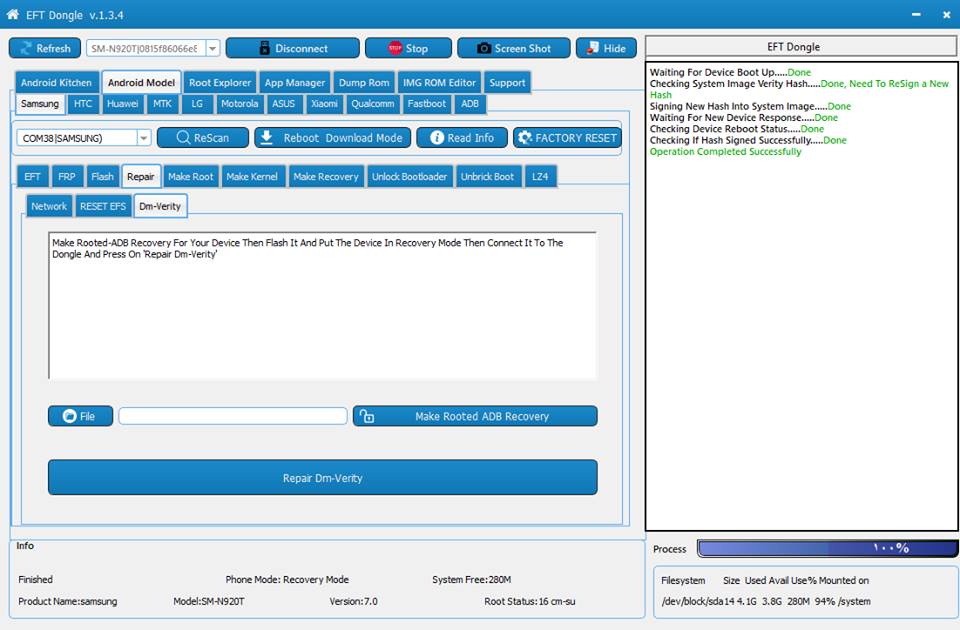This screenshot has width=960, height=630.
Task: Switch to the HTC brand tab
Action: pos(83,104)
